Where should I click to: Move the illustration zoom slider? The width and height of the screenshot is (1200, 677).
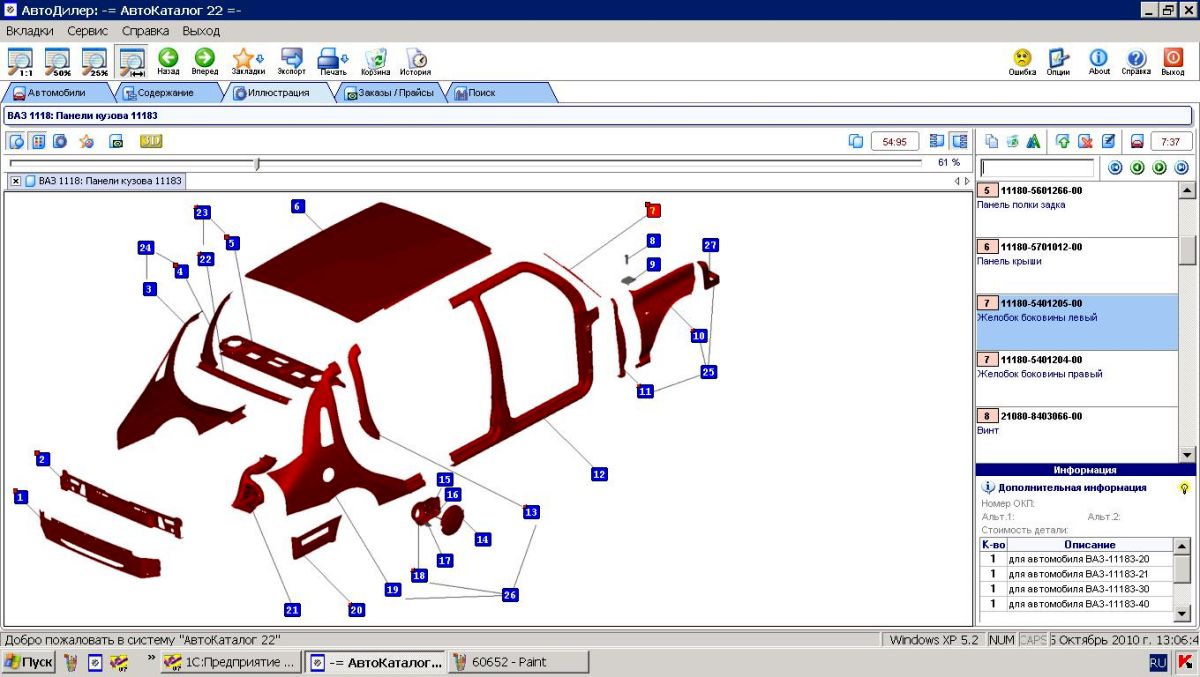[x=257, y=163]
